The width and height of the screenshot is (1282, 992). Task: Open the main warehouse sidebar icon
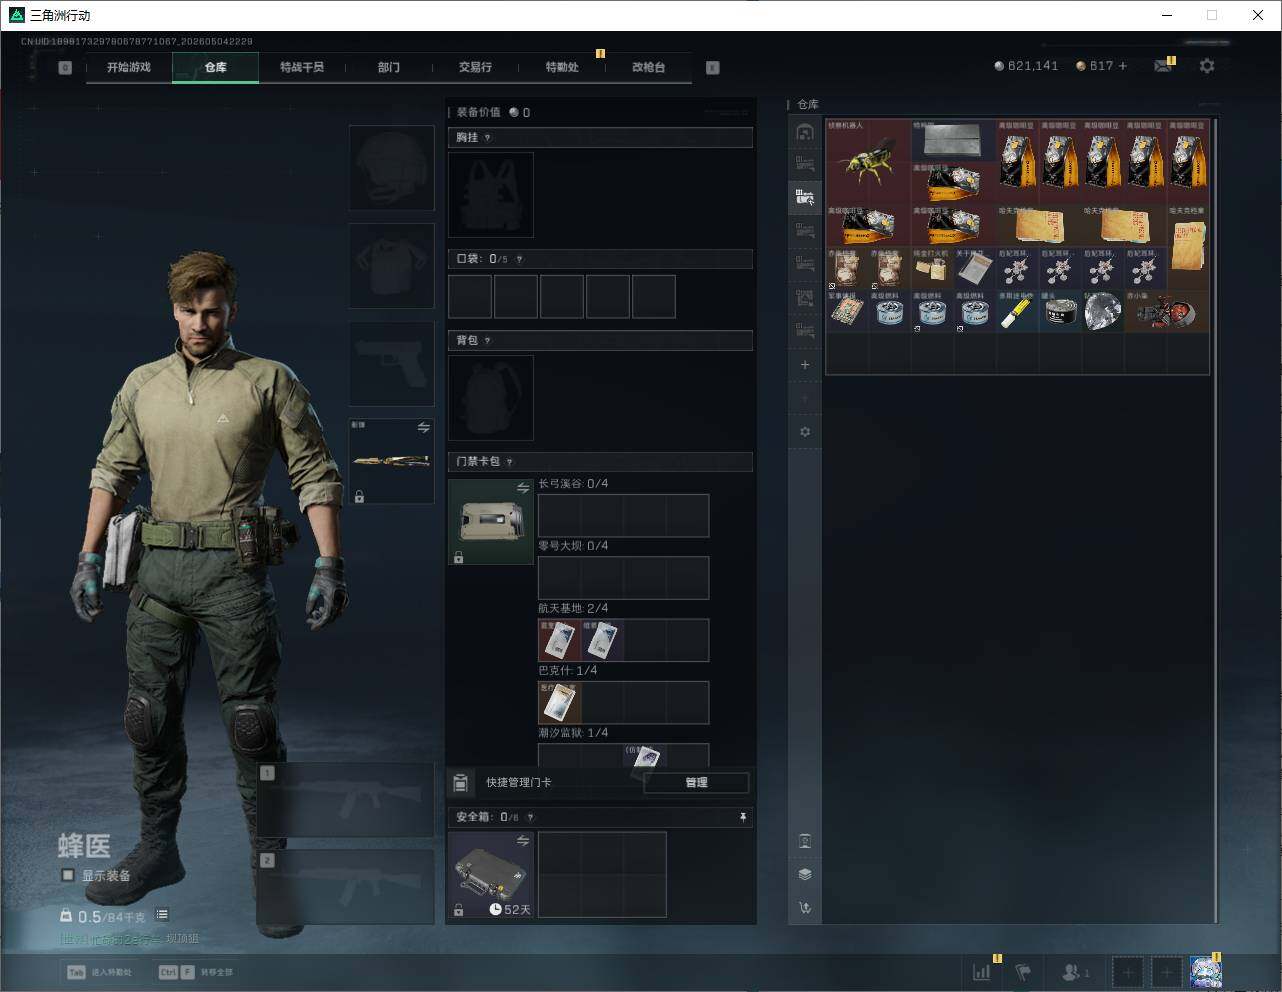click(805, 132)
